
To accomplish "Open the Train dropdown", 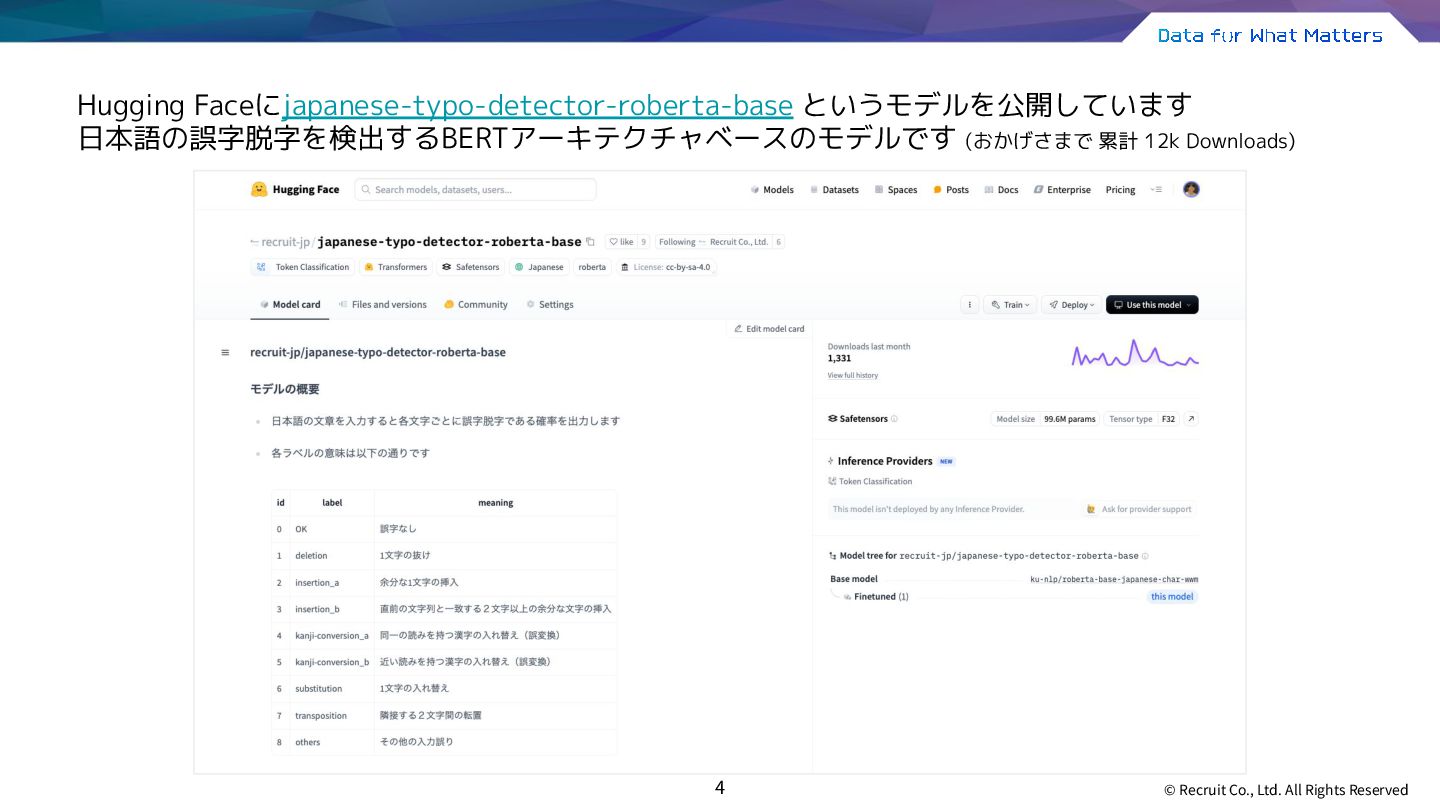I will [x=1008, y=305].
